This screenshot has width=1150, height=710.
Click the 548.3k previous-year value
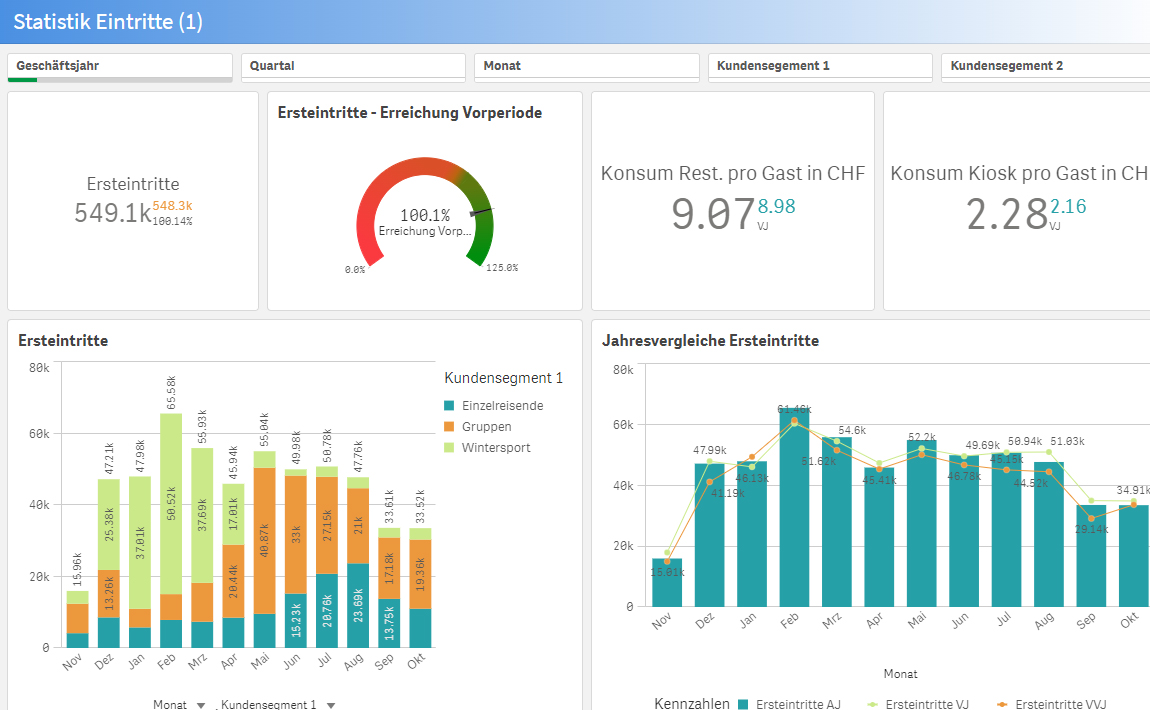[172, 206]
